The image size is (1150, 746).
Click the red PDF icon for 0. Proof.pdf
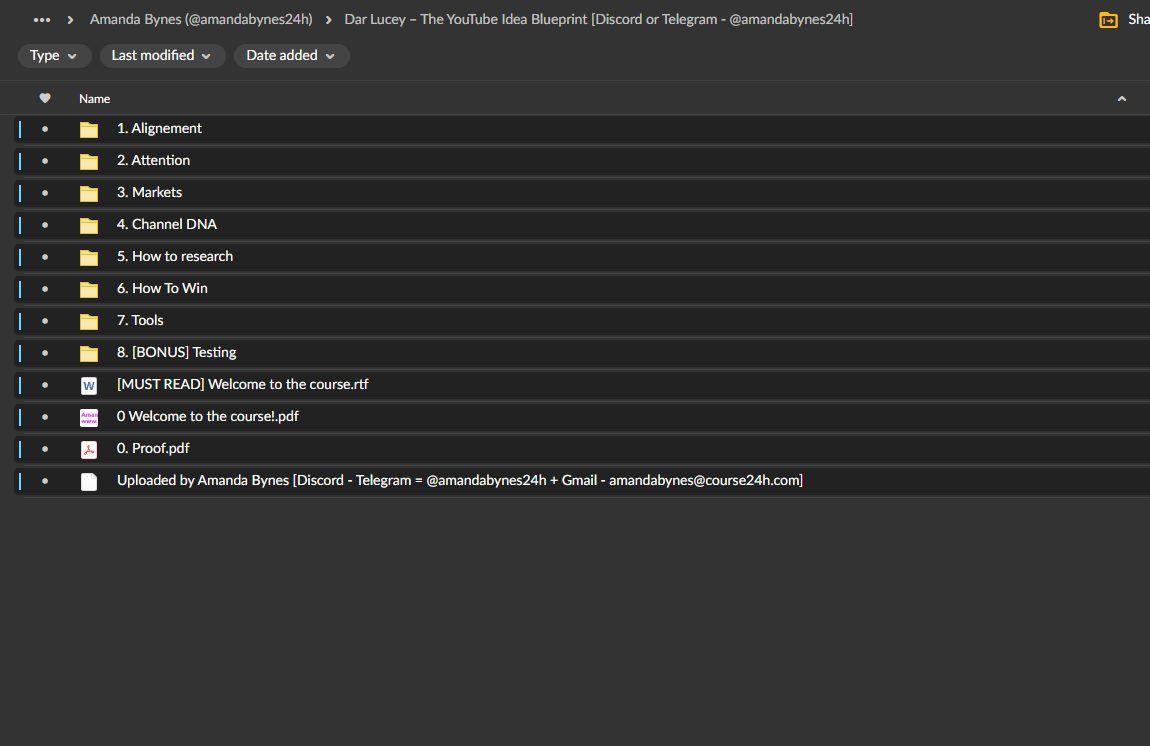tap(89, 449)
